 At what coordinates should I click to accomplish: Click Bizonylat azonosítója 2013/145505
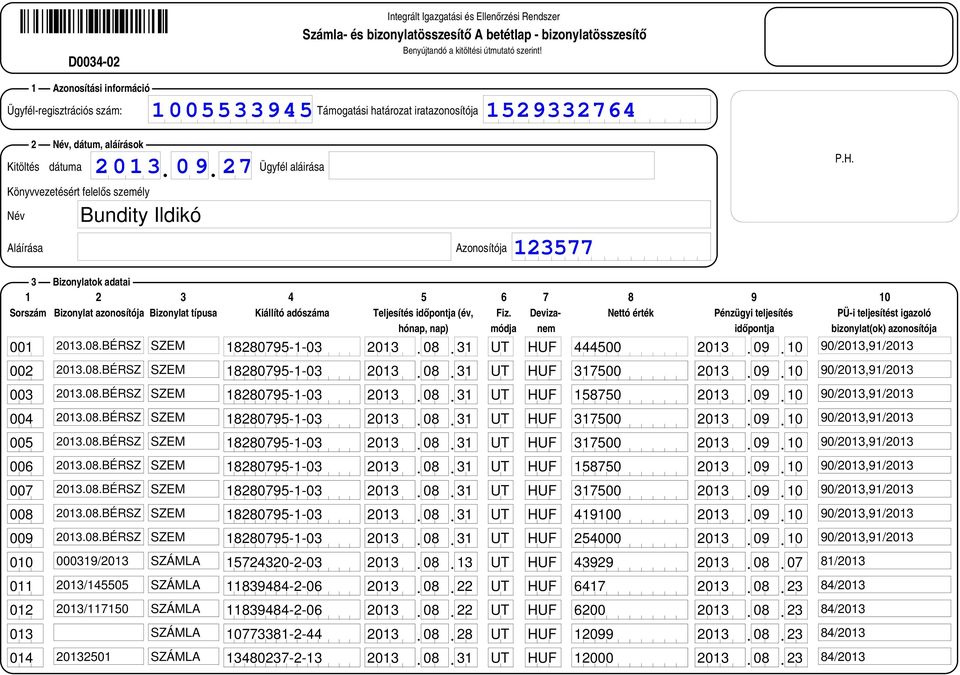(99, 585)
